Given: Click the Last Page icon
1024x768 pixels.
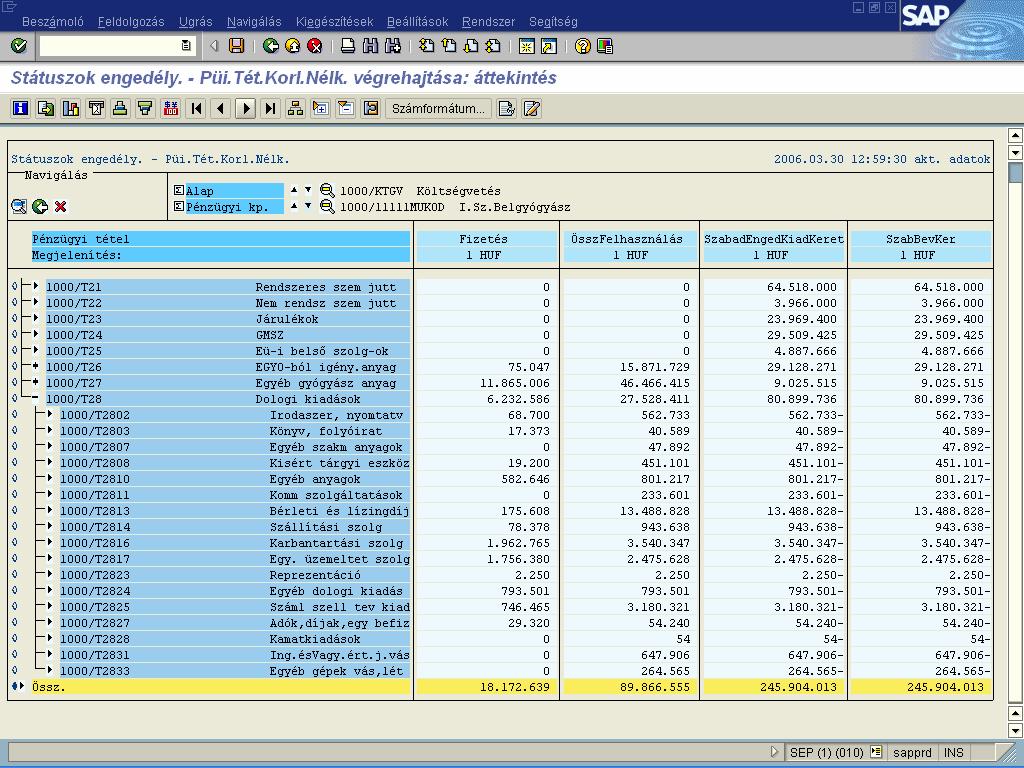Looking at the screenshot, I should (493, 46).
